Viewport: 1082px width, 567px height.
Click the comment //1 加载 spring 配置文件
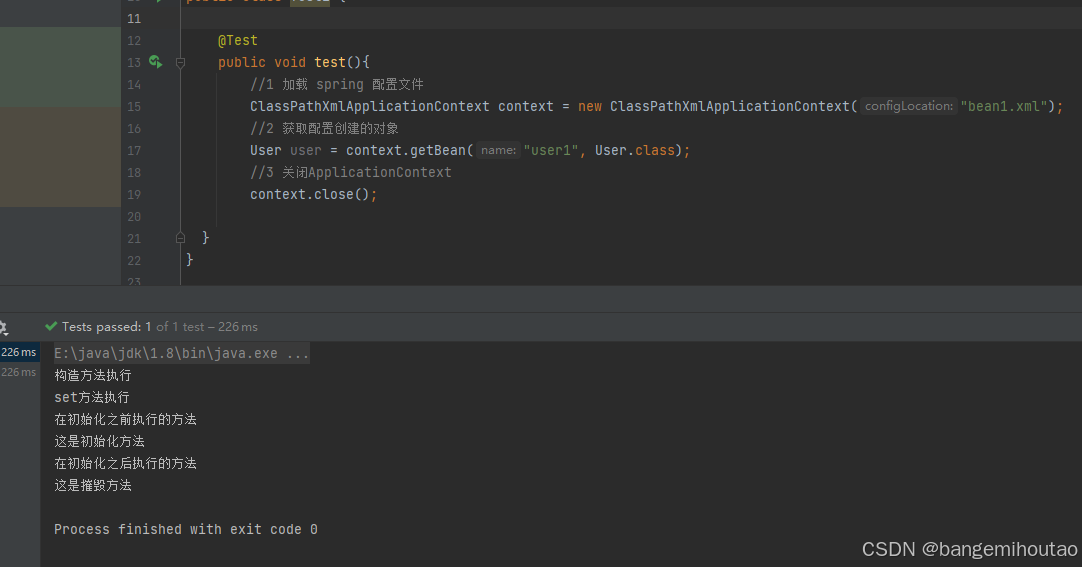pos(337,84)
